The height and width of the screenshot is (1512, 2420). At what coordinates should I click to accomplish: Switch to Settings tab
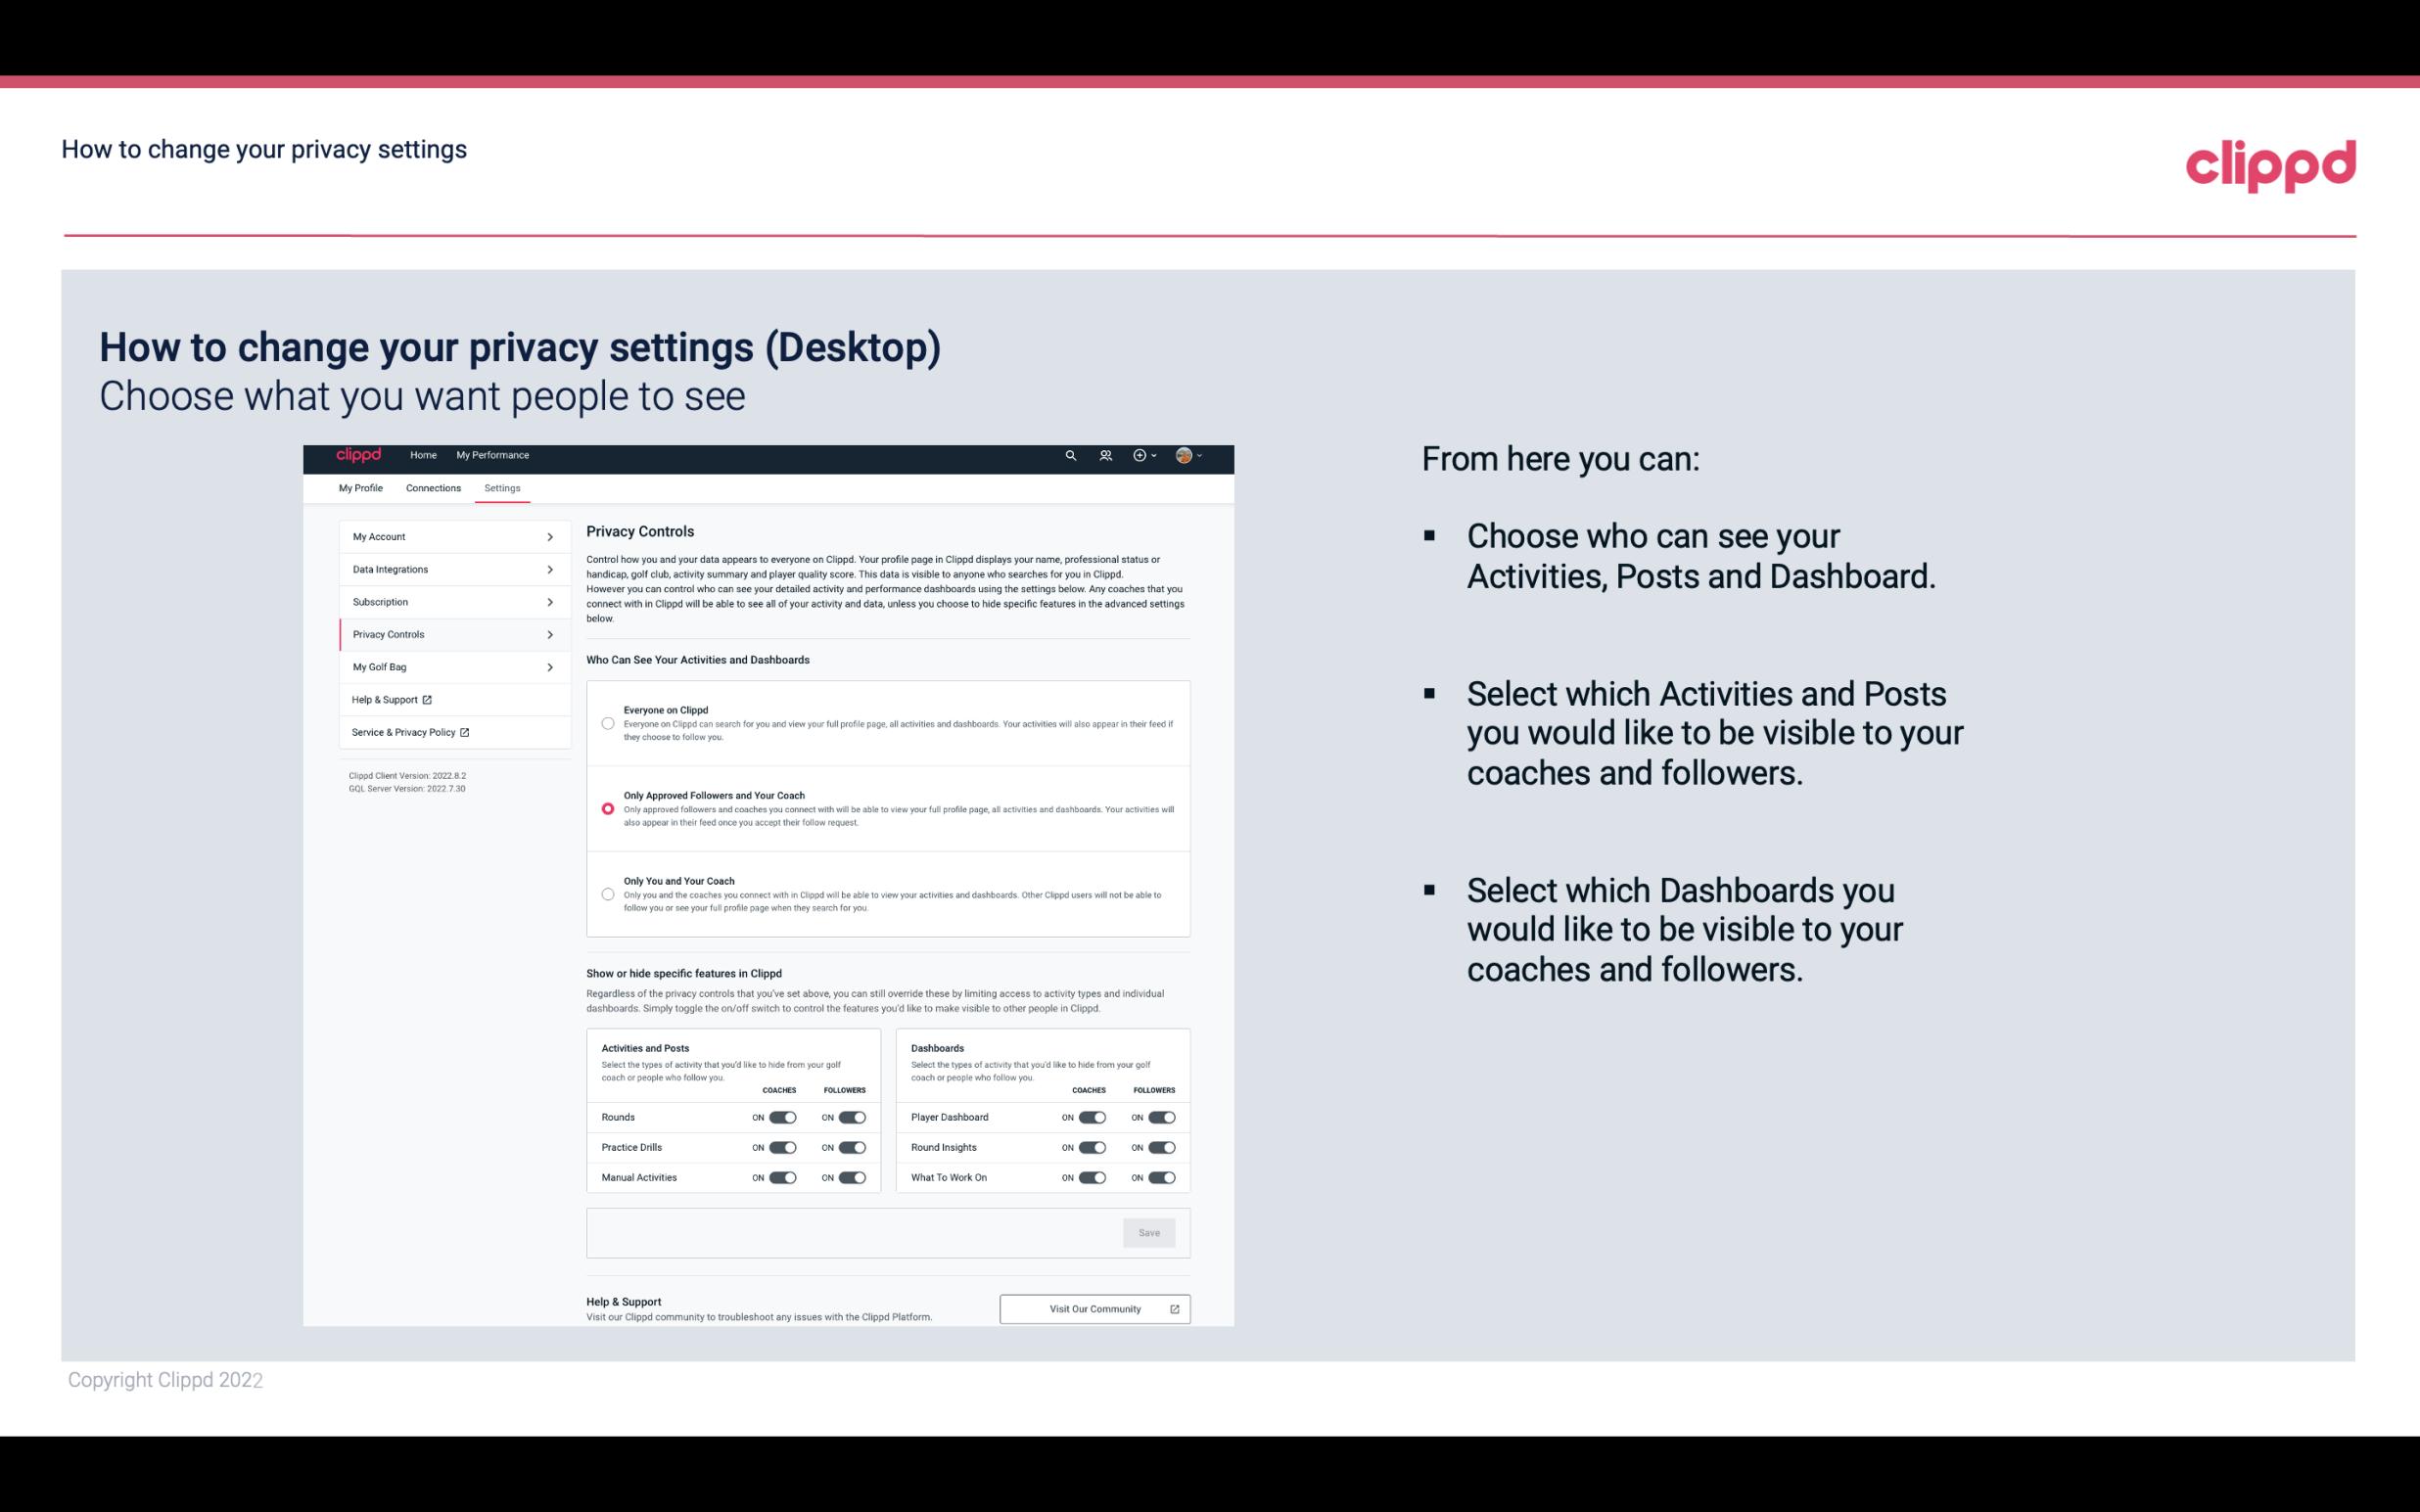(503, 487)
